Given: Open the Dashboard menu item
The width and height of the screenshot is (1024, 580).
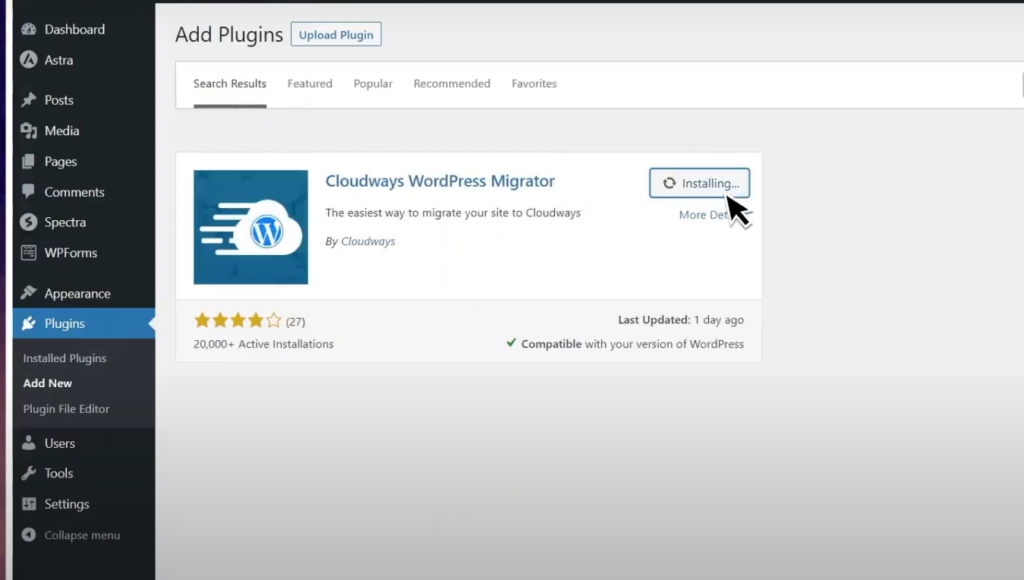Looking at the screenshot, I should 74,29.
